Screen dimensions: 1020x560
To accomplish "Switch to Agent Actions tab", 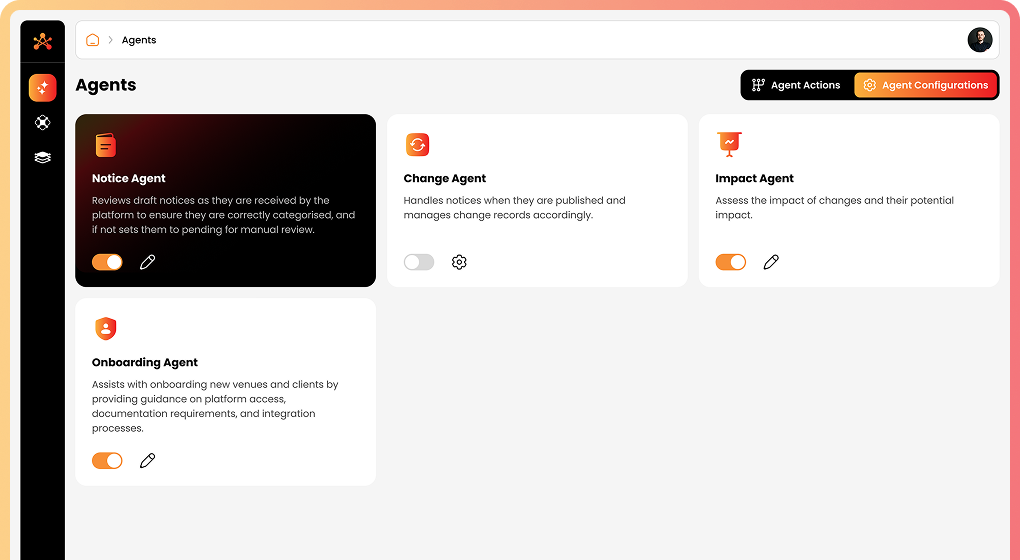I will 796,85.
